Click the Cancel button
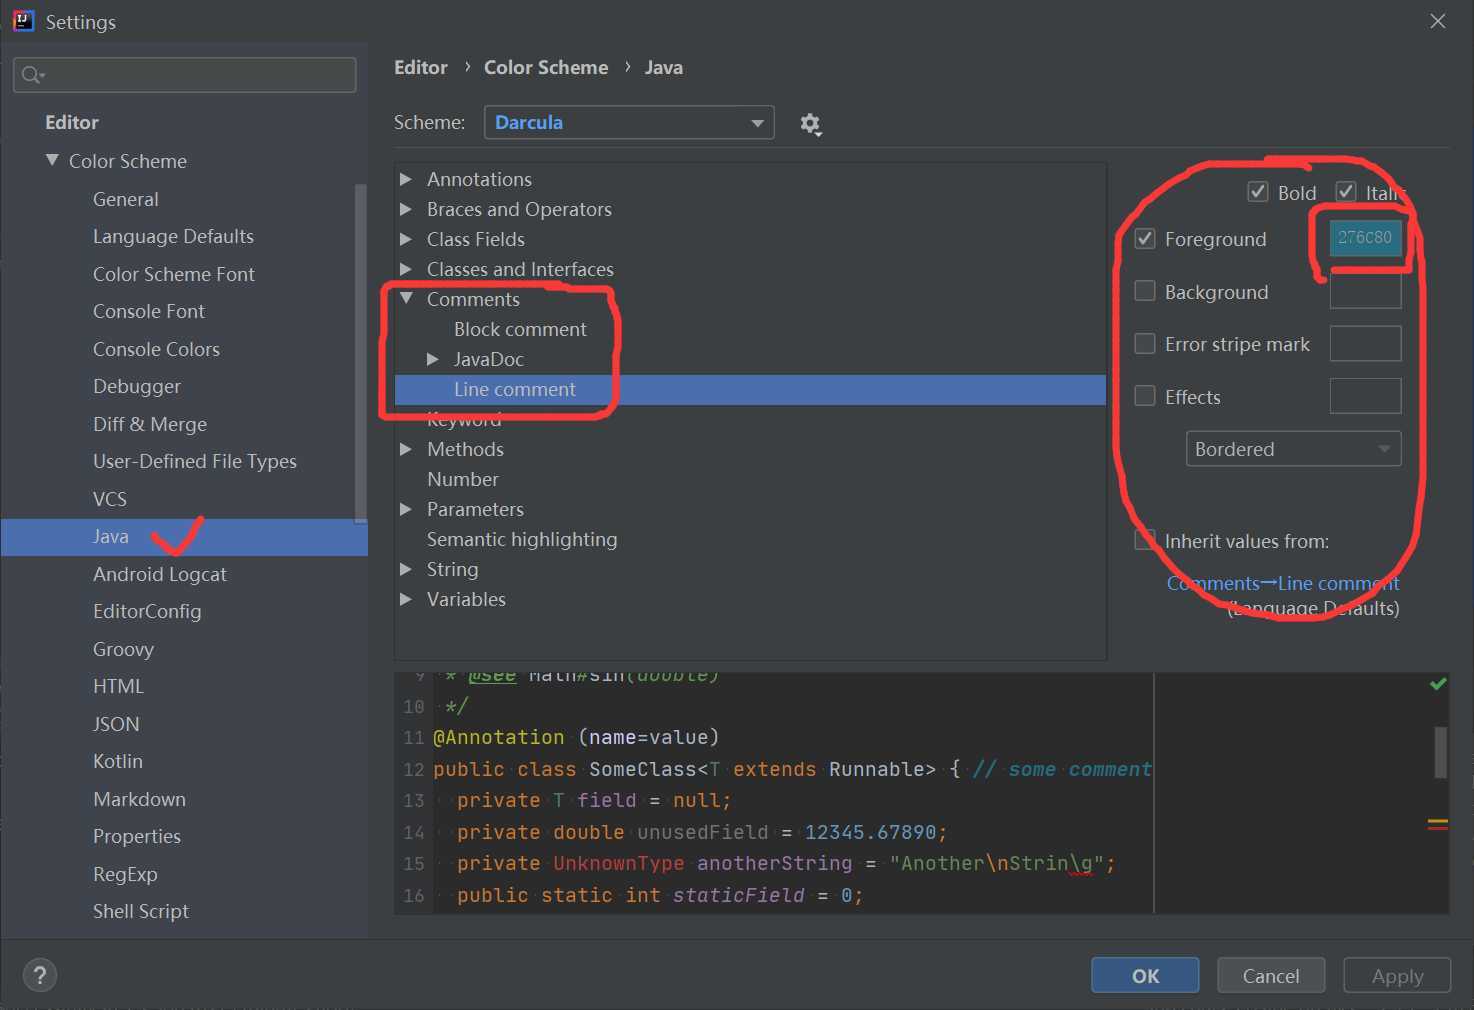The width and height of the screenshot is (1474, 1010). tap(1271, 975)
